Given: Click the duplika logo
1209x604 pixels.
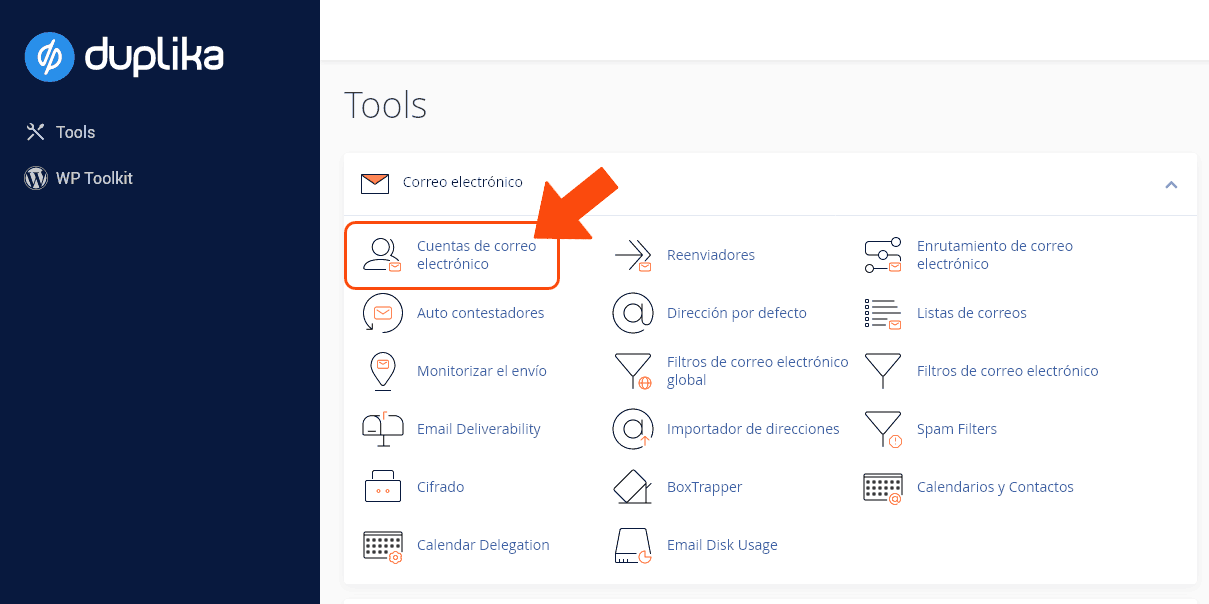Looking at the screenshot, I should coord(124,56).
